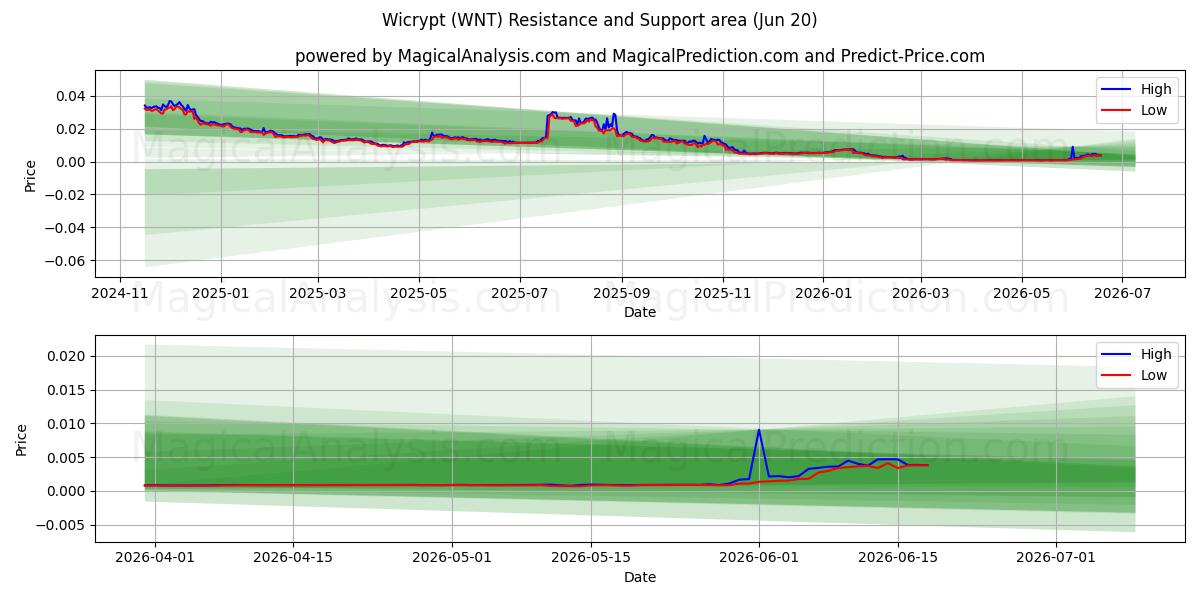The height and width of the screenshot is (600, 1200).
Task: Click the '2025-01' tick label on the top chart
Action: click(x=220, y=293)
